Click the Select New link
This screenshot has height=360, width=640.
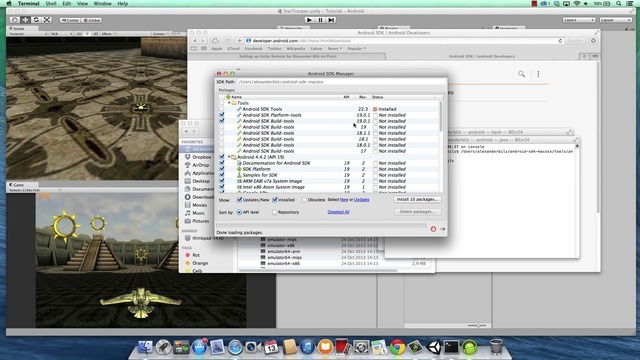pyautogui.click(x=344, y=200)
